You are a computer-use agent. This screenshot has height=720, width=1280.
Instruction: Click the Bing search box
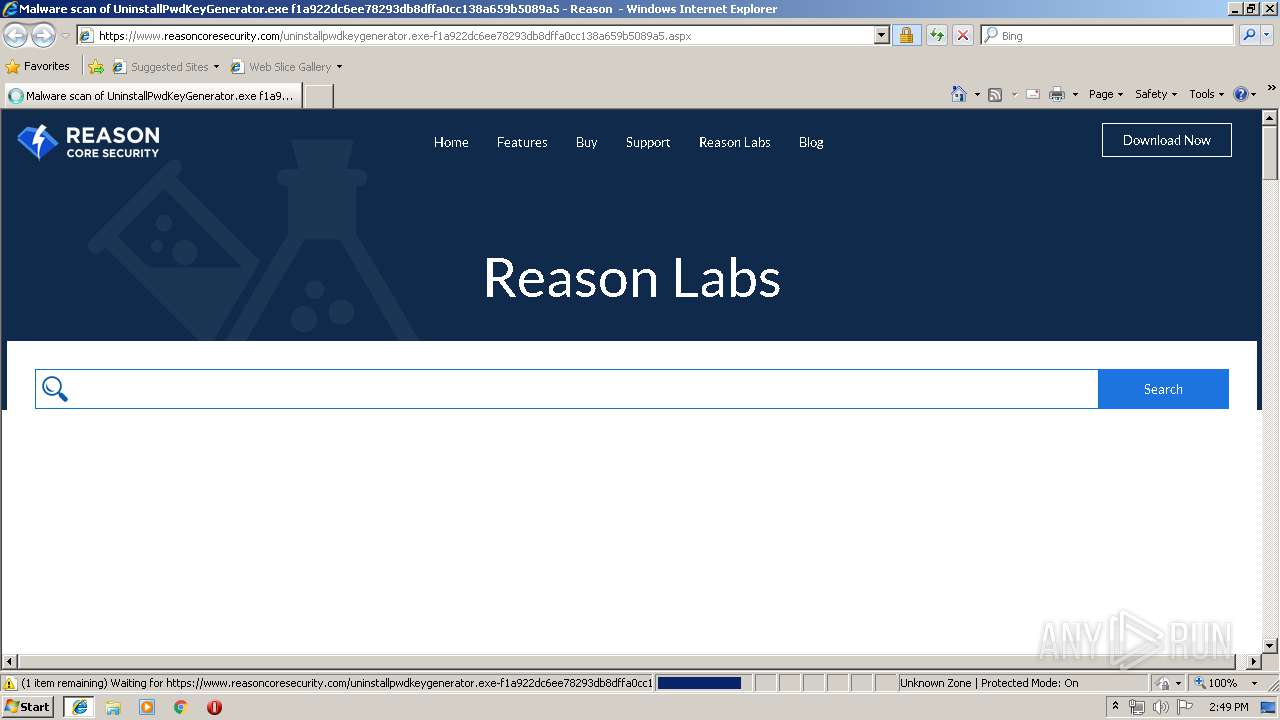coord(1108,35)
